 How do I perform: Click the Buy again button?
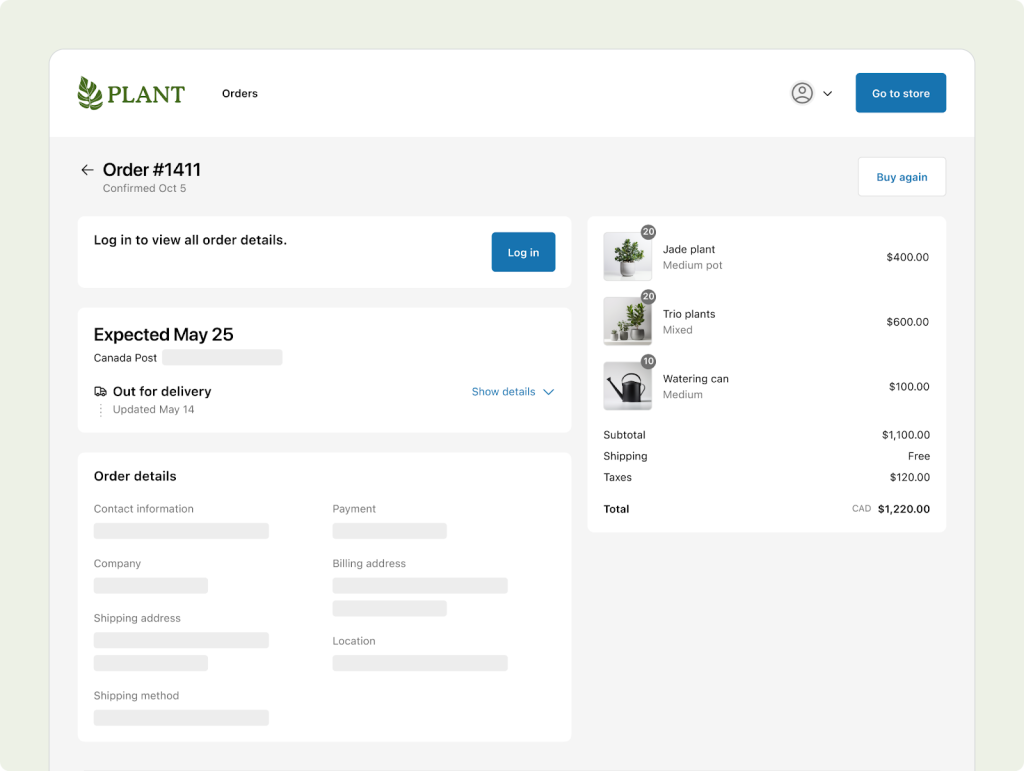click(901, 176)
